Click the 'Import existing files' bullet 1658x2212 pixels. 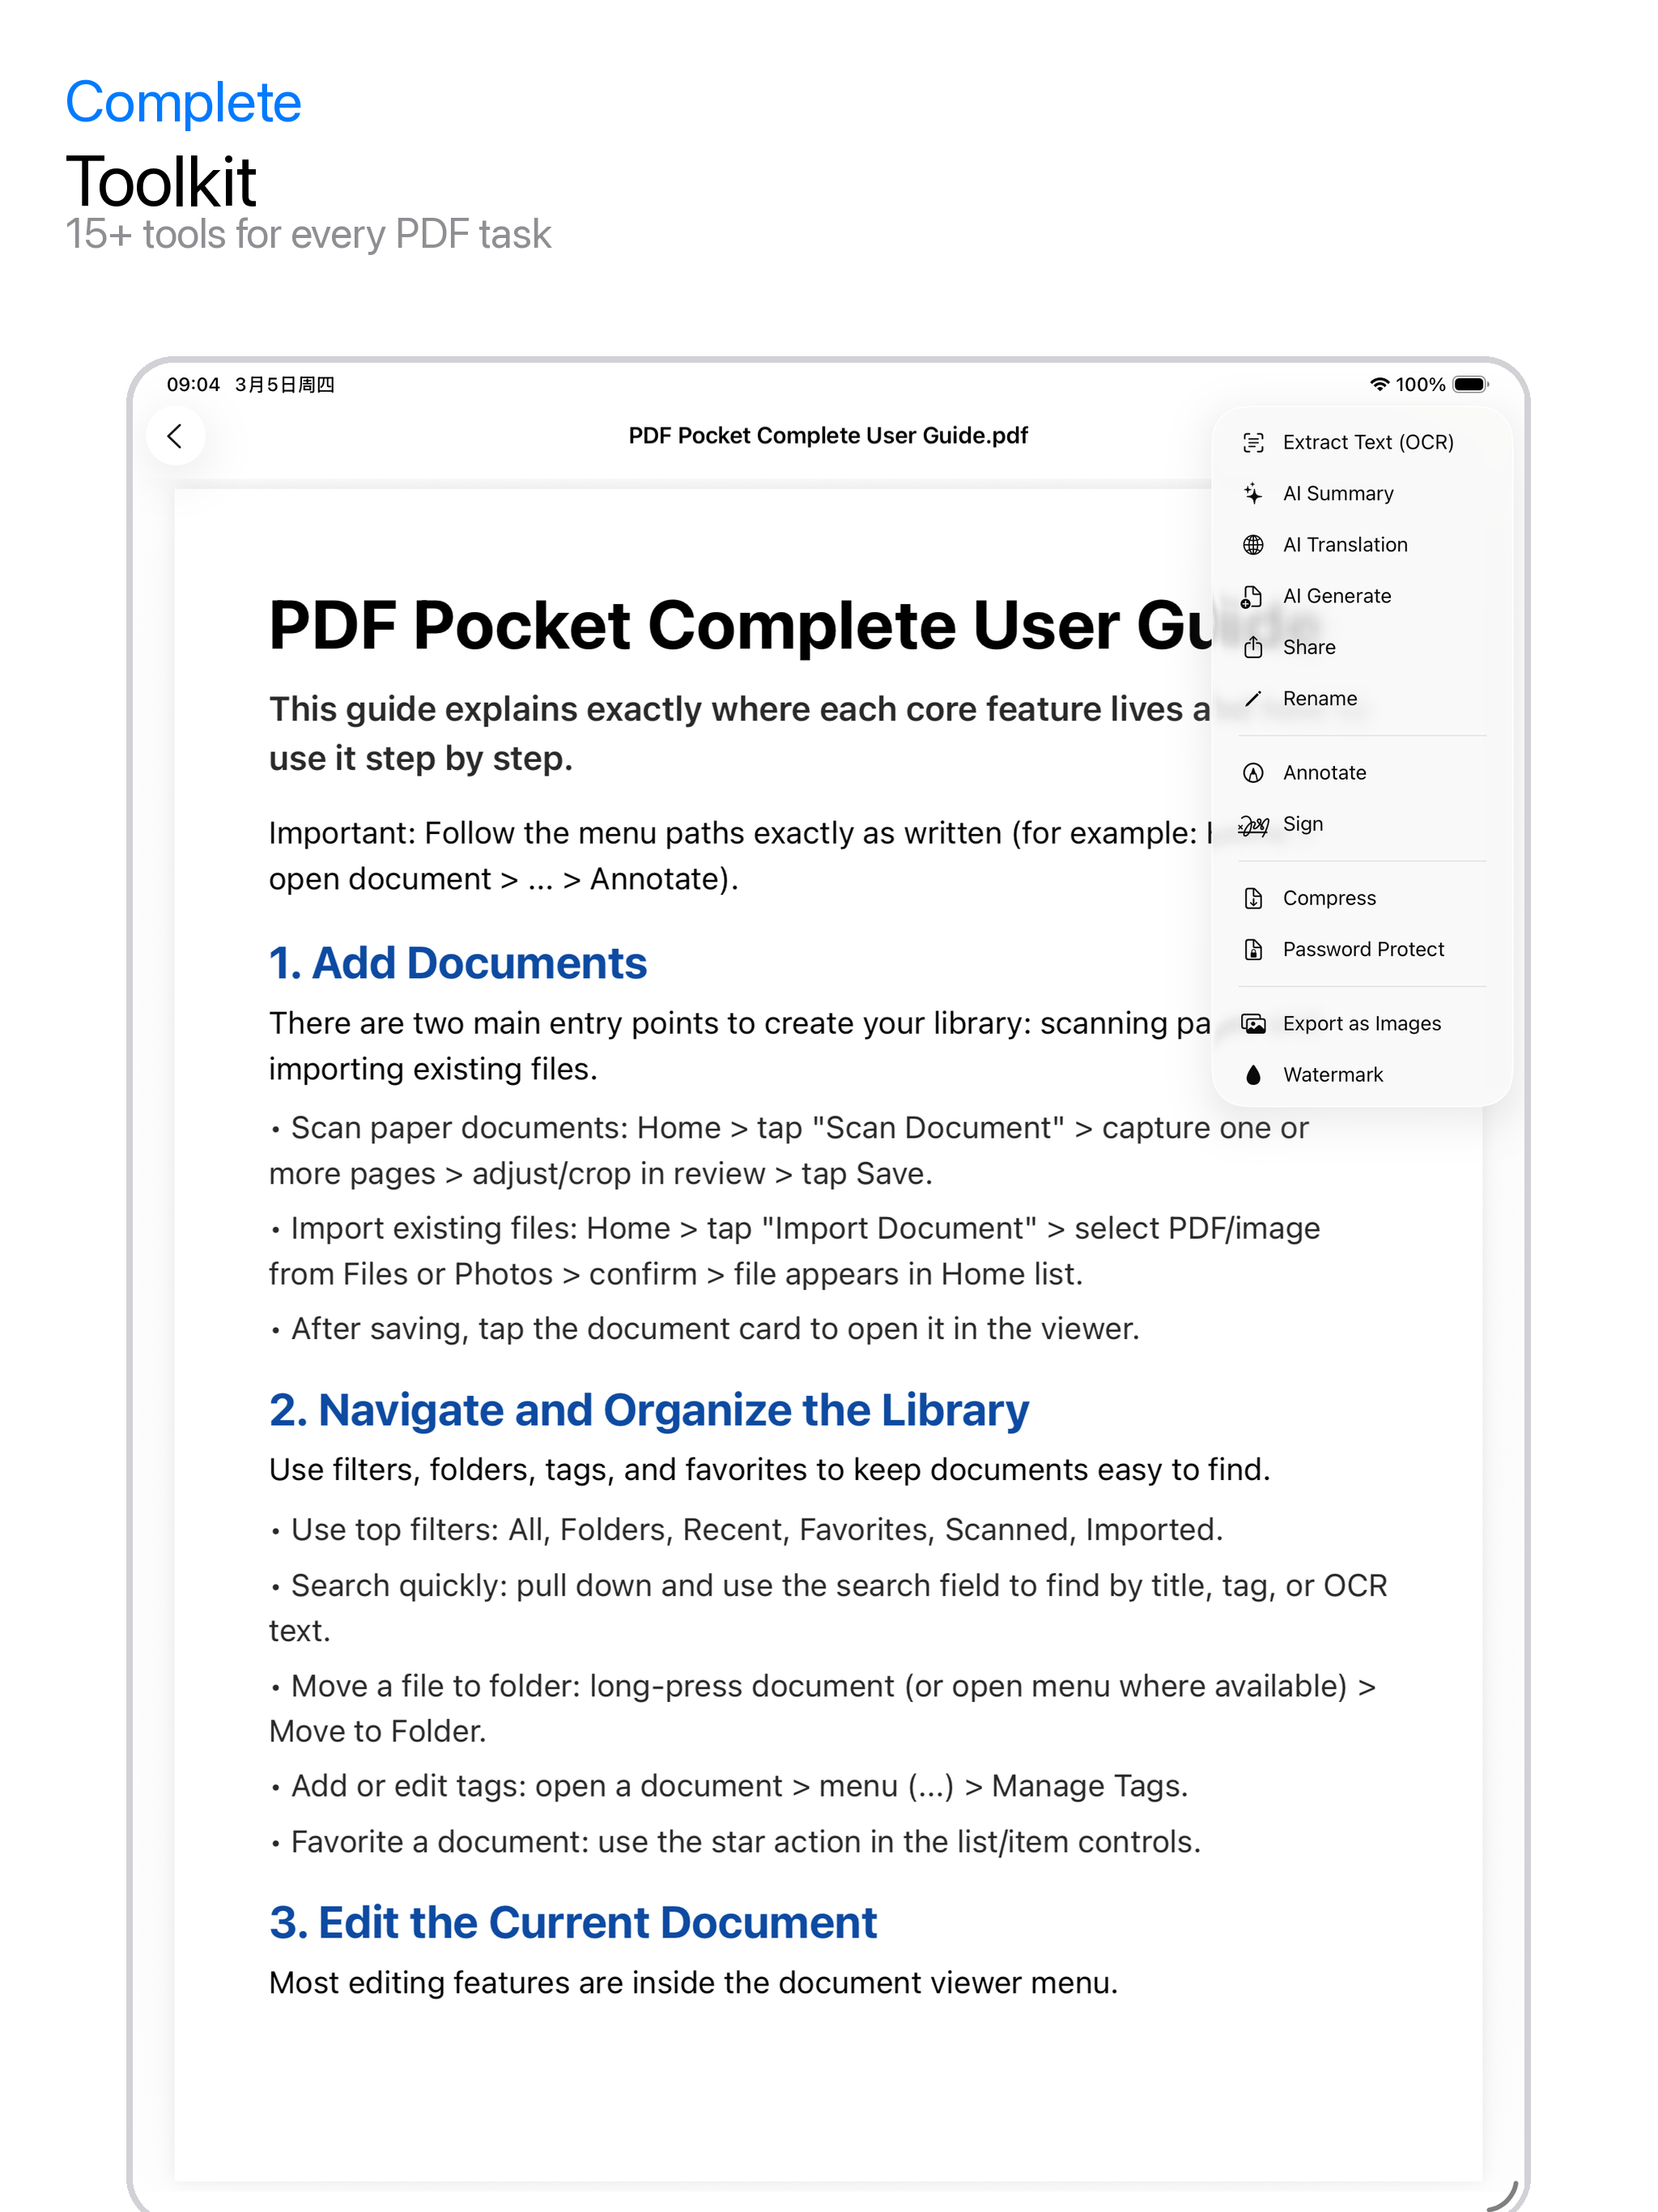tap(795, 1251)
